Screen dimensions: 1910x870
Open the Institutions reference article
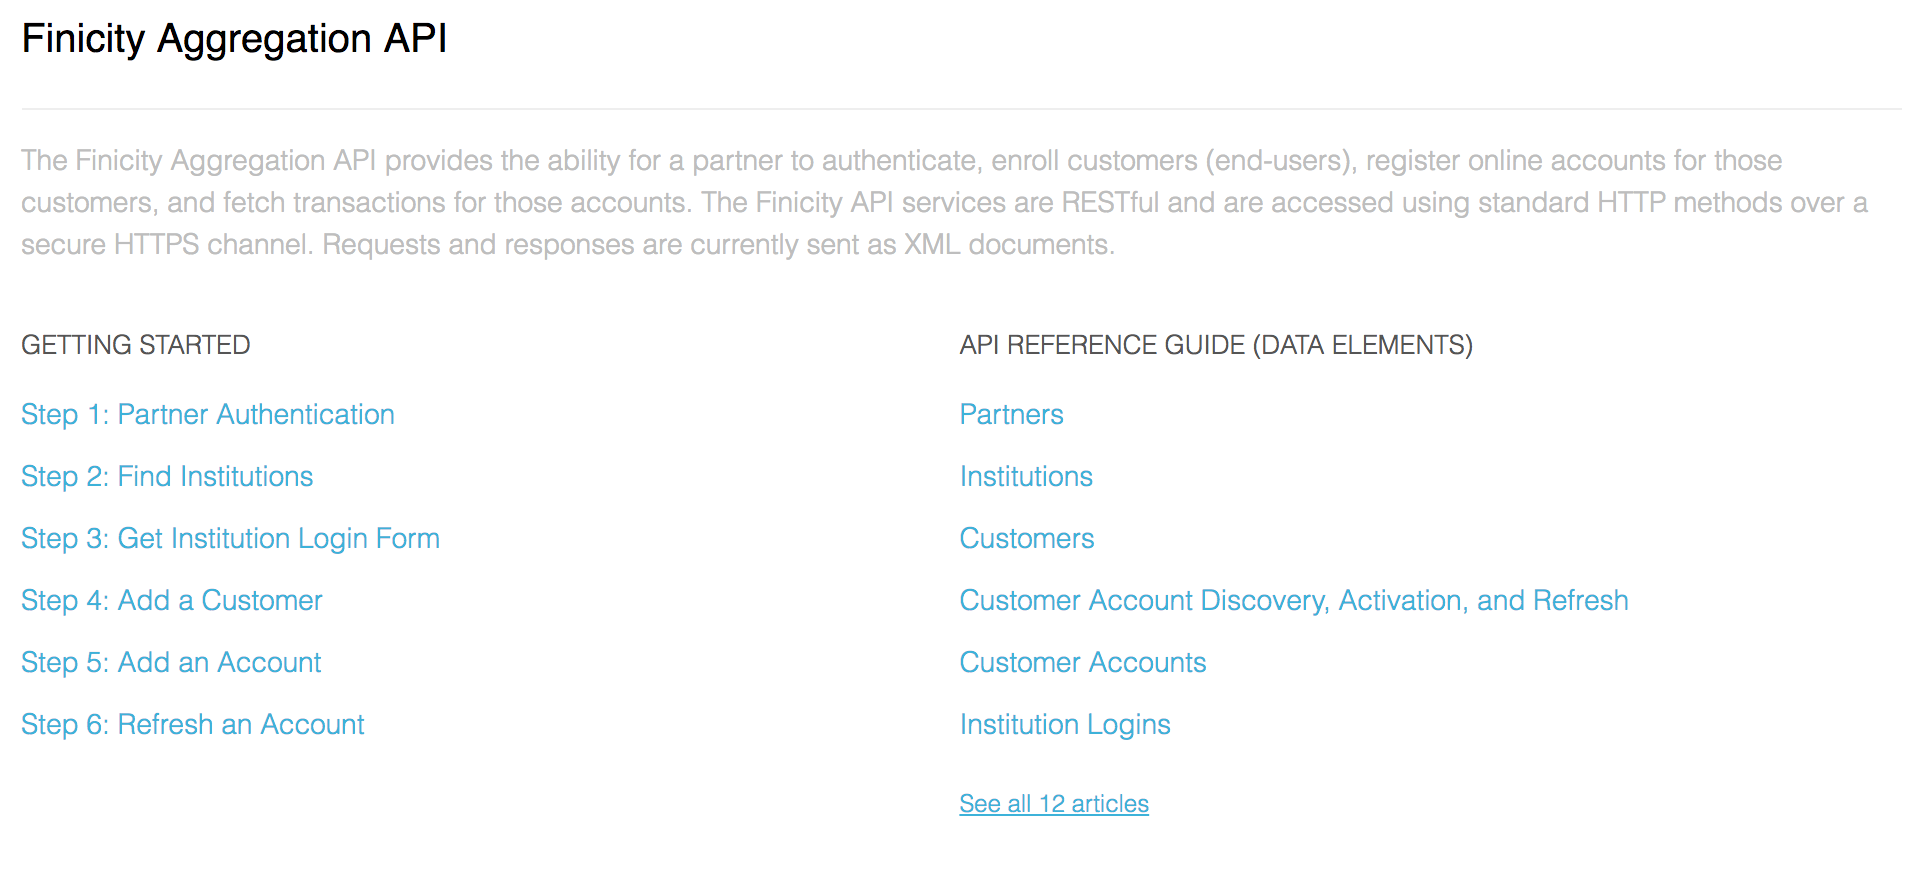tap(1026, 477)
